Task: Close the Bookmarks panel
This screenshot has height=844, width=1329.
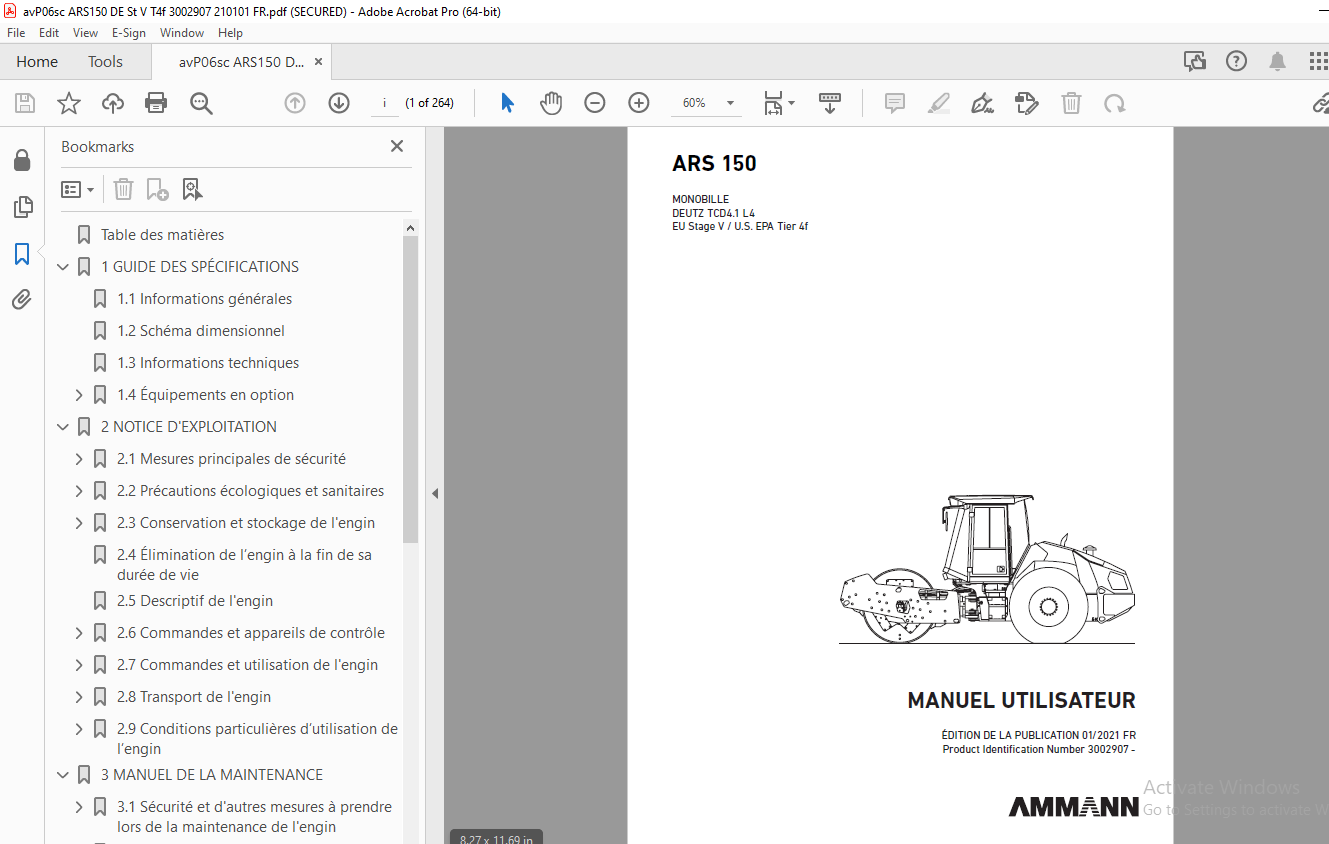Action: [397, 146]
